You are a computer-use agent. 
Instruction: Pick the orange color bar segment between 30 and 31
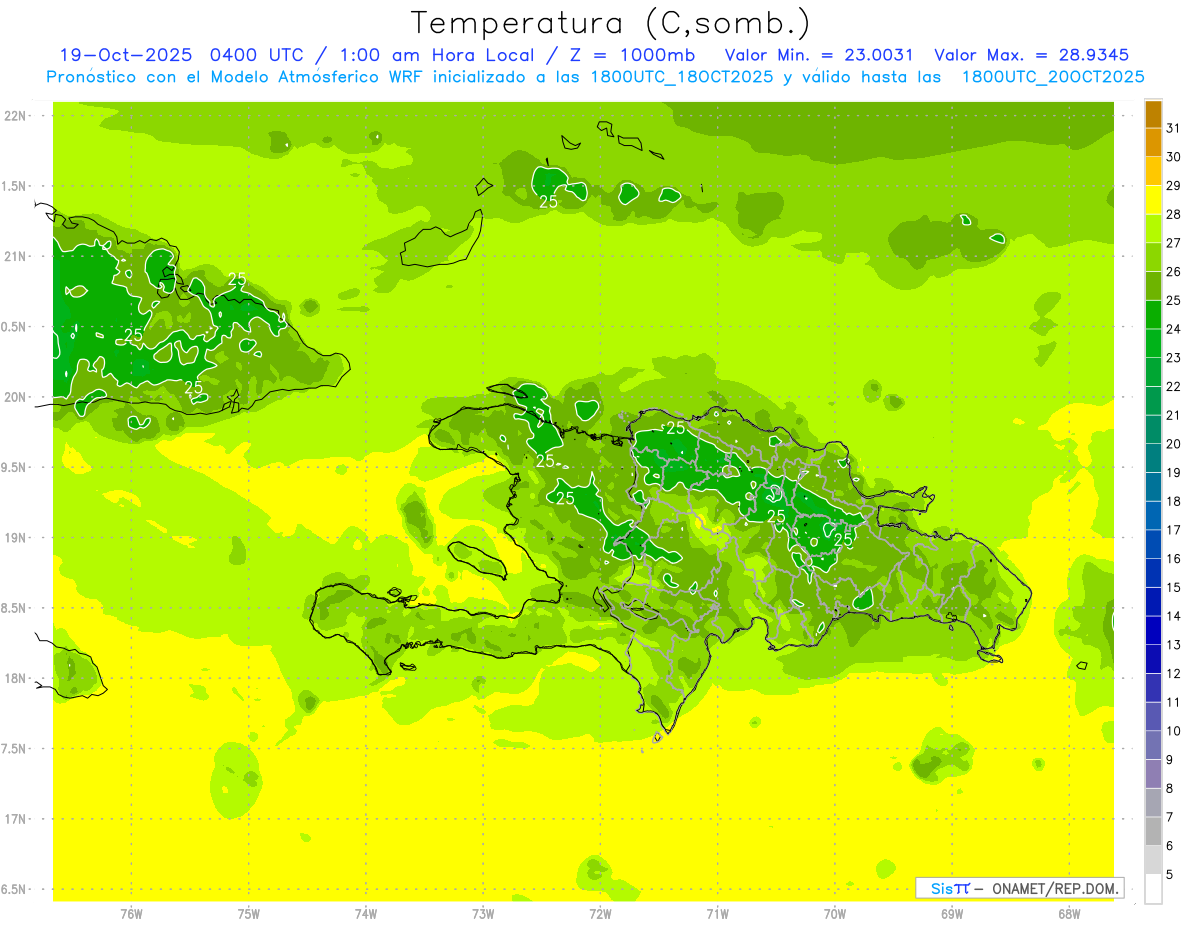tap(1153, 143)
